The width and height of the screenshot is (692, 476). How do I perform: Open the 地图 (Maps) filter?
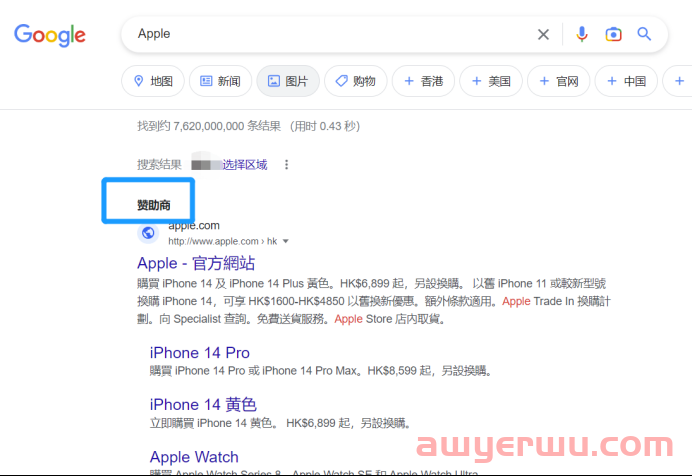click(x=153, y=81)
